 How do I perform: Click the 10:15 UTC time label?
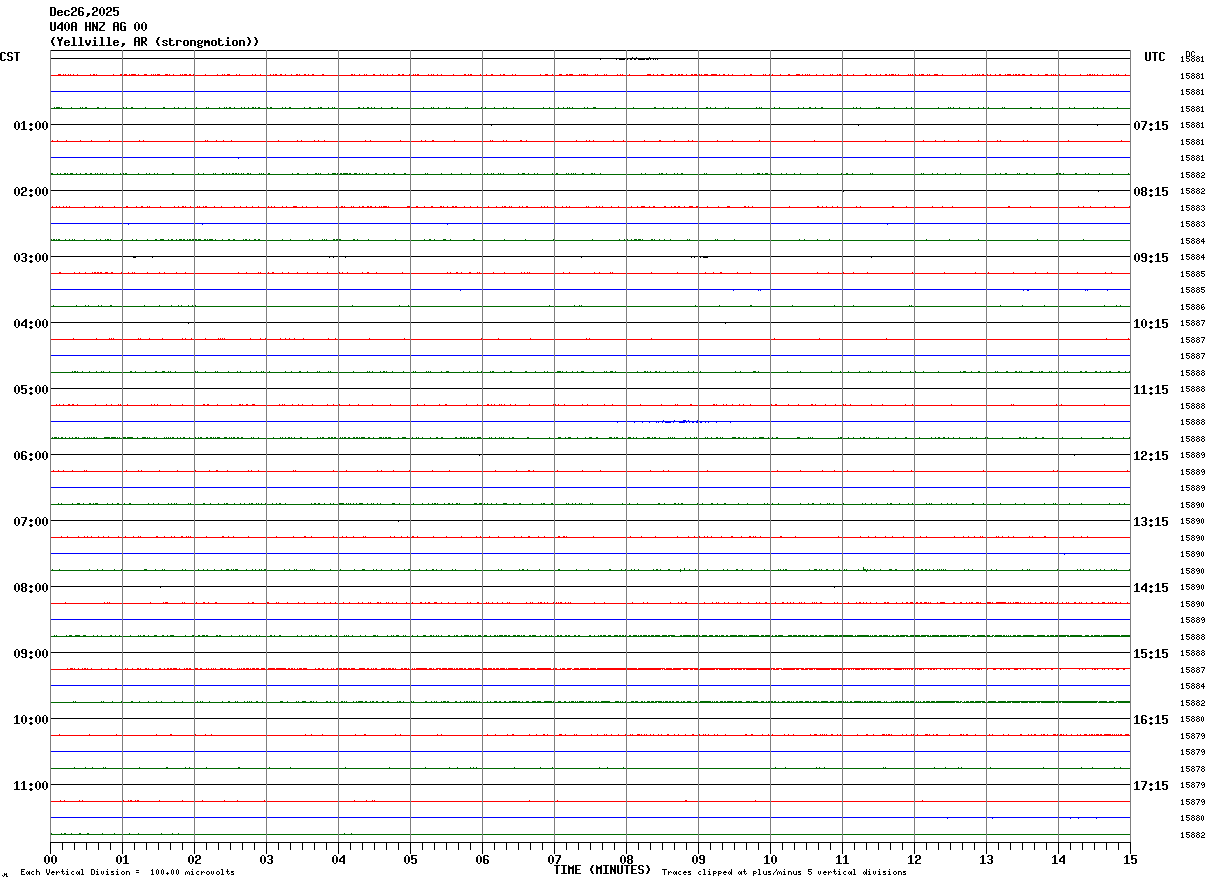click(x=1150, y=324)
